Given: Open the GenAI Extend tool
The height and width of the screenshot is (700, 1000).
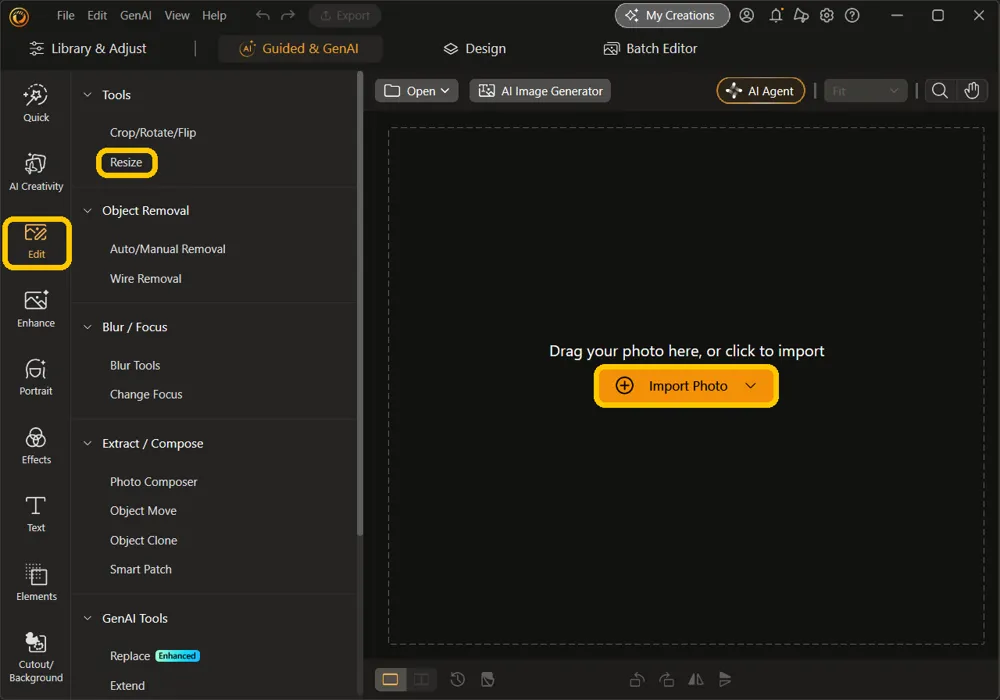Looking at the screenshot, I should pyautogui.click(x=128, y=686).
